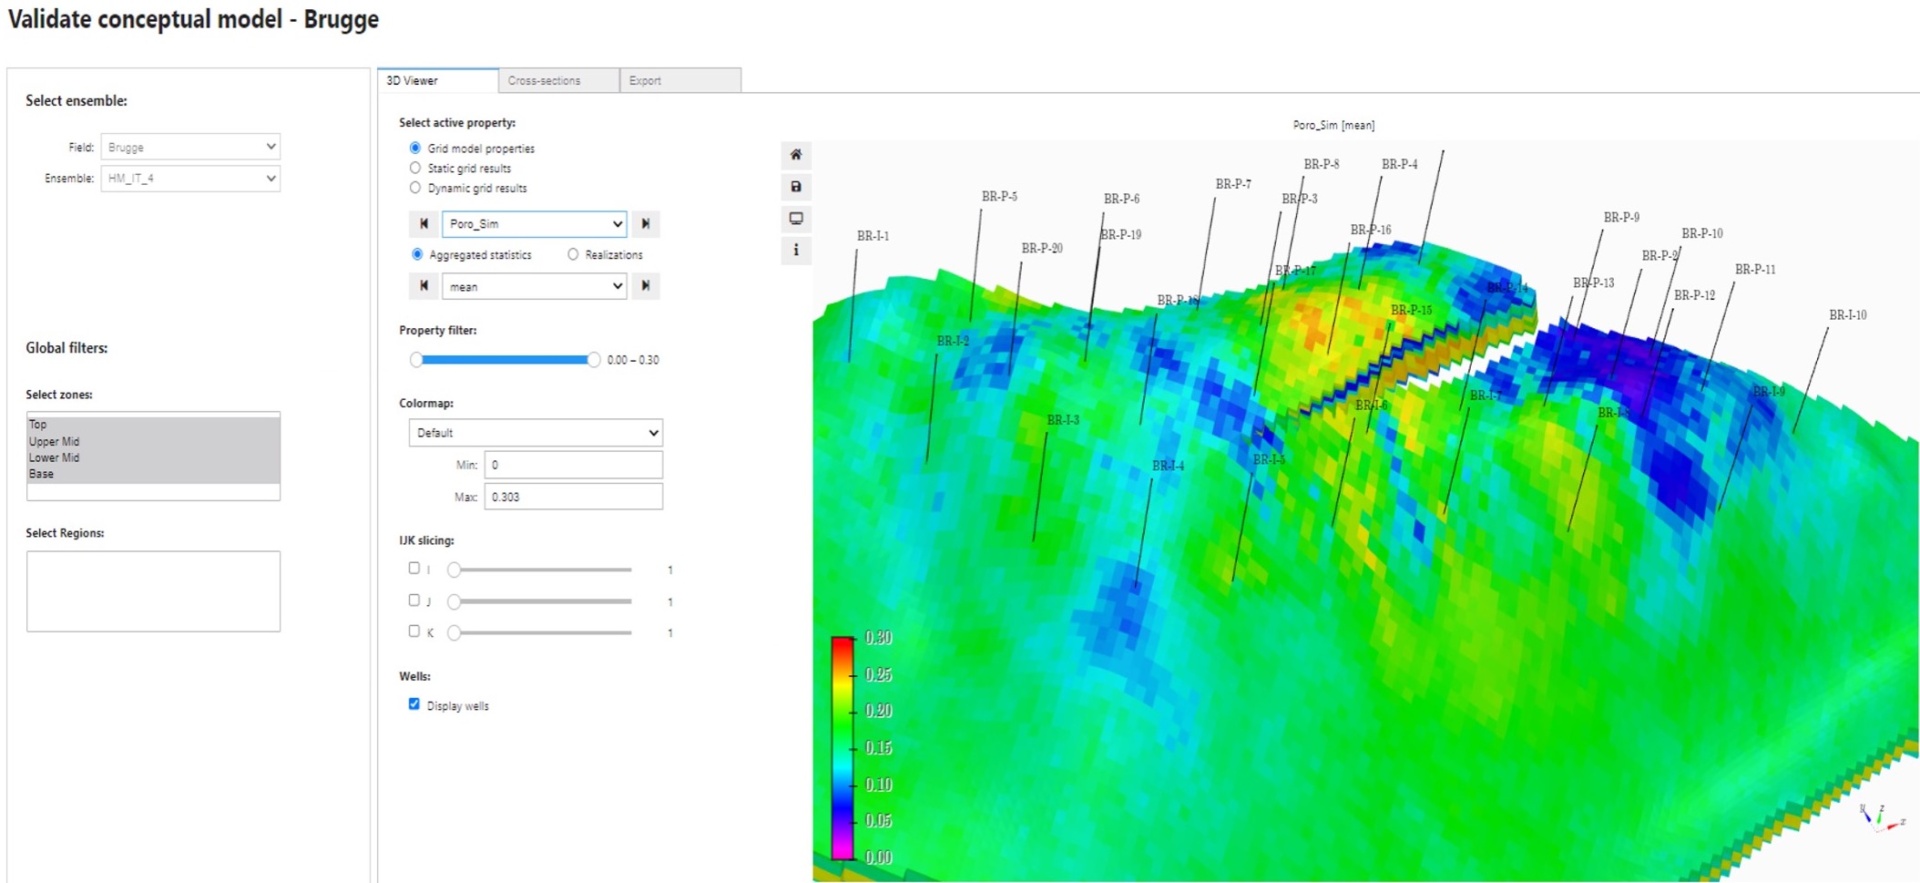
Task: Click the fullscreen monitor icon
Action: [796, 219]
